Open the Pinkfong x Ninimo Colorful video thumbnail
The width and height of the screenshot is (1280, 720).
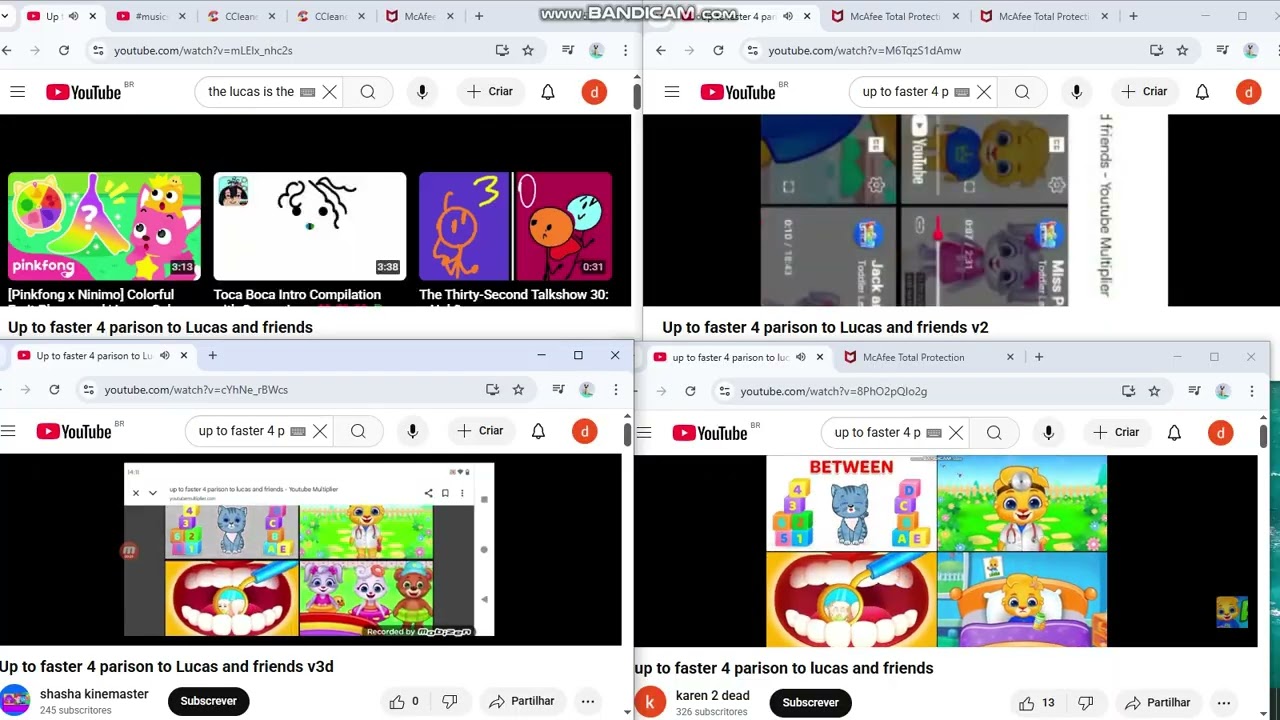pyautogui.click(x=104, y=227)
